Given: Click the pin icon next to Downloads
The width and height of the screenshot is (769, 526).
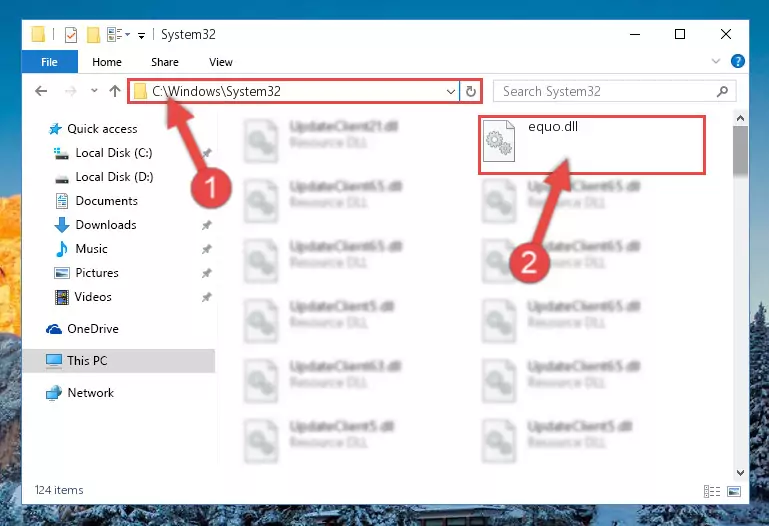Looking at the screenshot, I should 206,225.
